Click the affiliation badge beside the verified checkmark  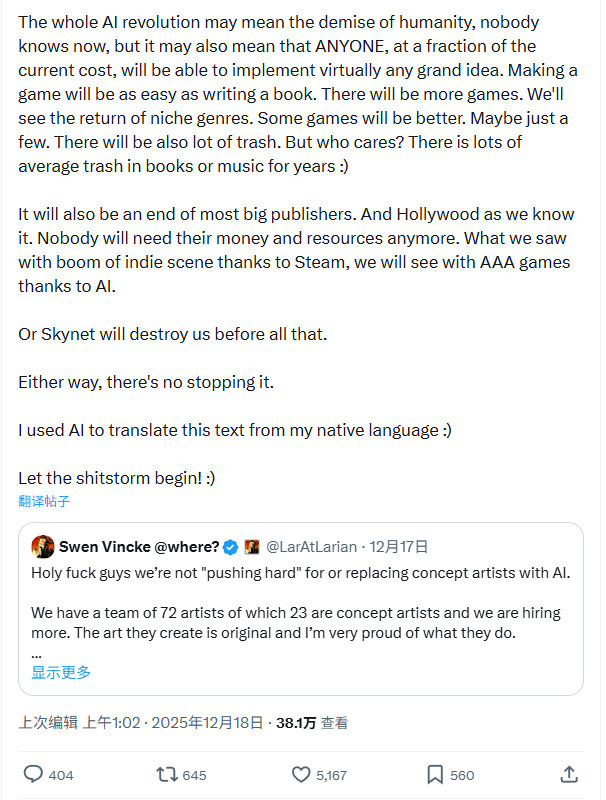click(252, 546)
